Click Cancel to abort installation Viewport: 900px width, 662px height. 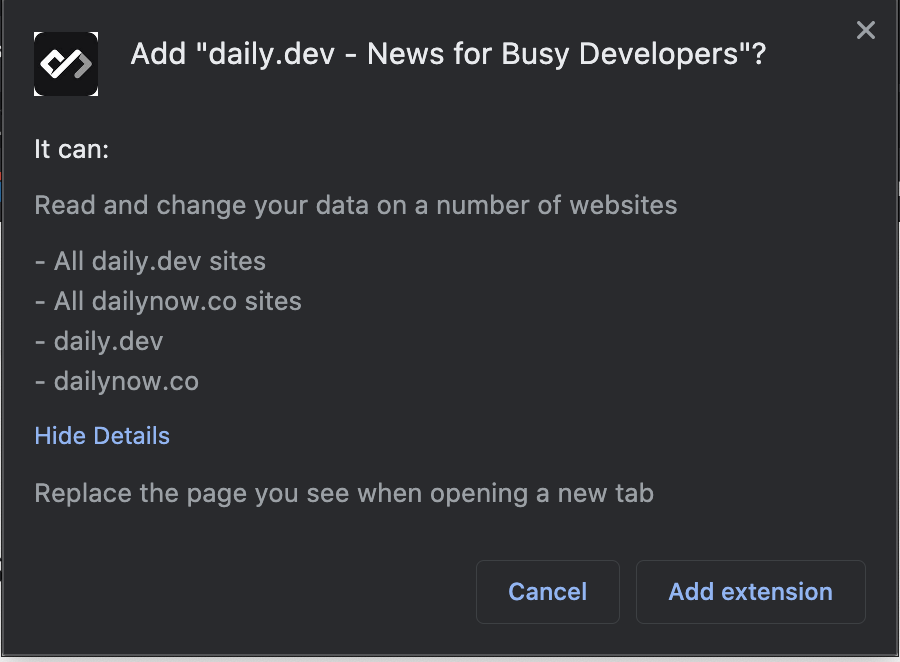[x=547, y=591]
